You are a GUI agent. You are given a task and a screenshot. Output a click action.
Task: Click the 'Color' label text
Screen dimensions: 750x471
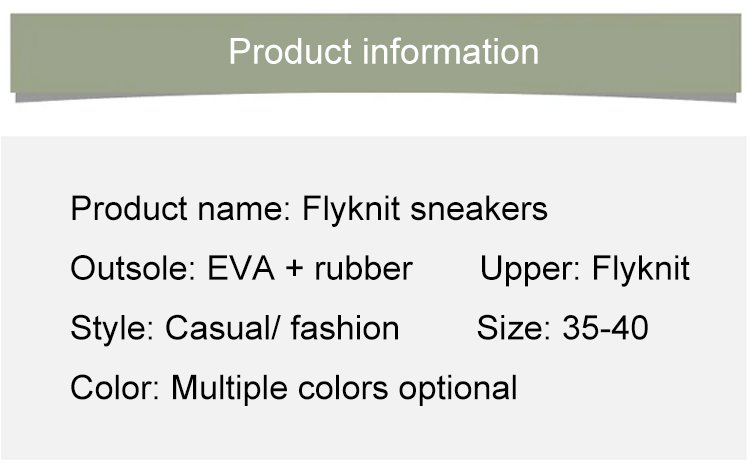115,387
